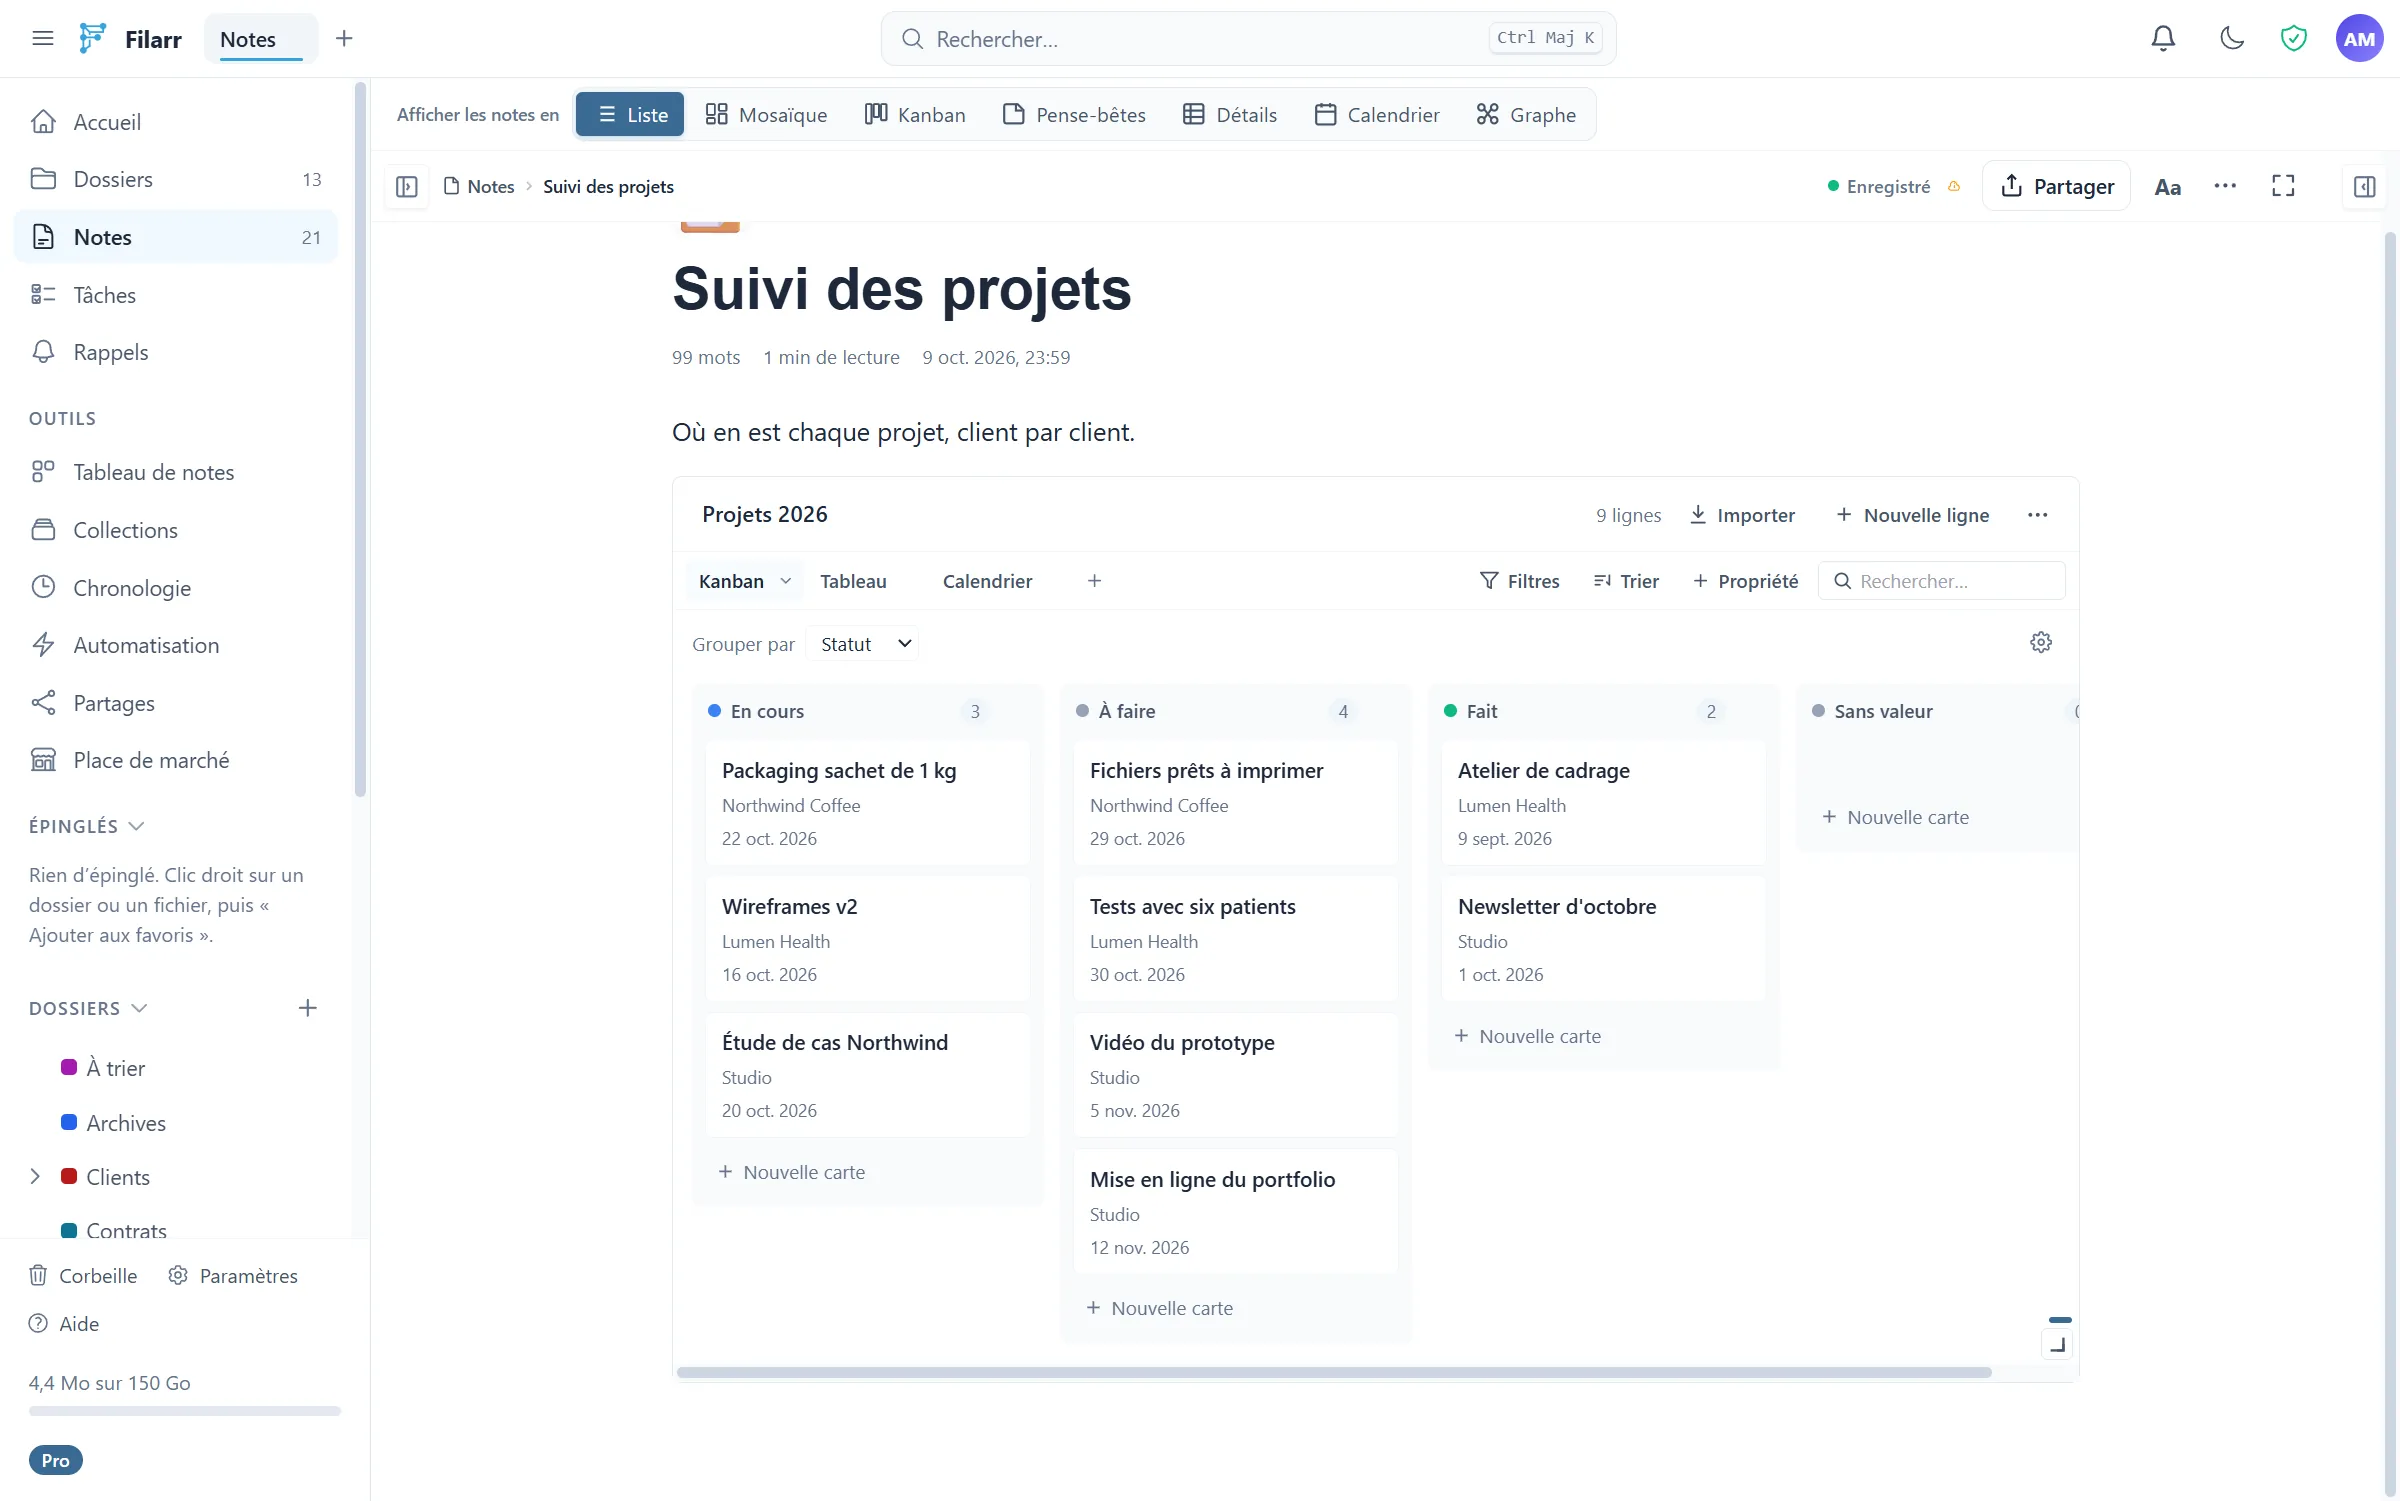Screen dimensions: 2400x1501
Task: Open notifications bell
Action: coord(2163,38)
